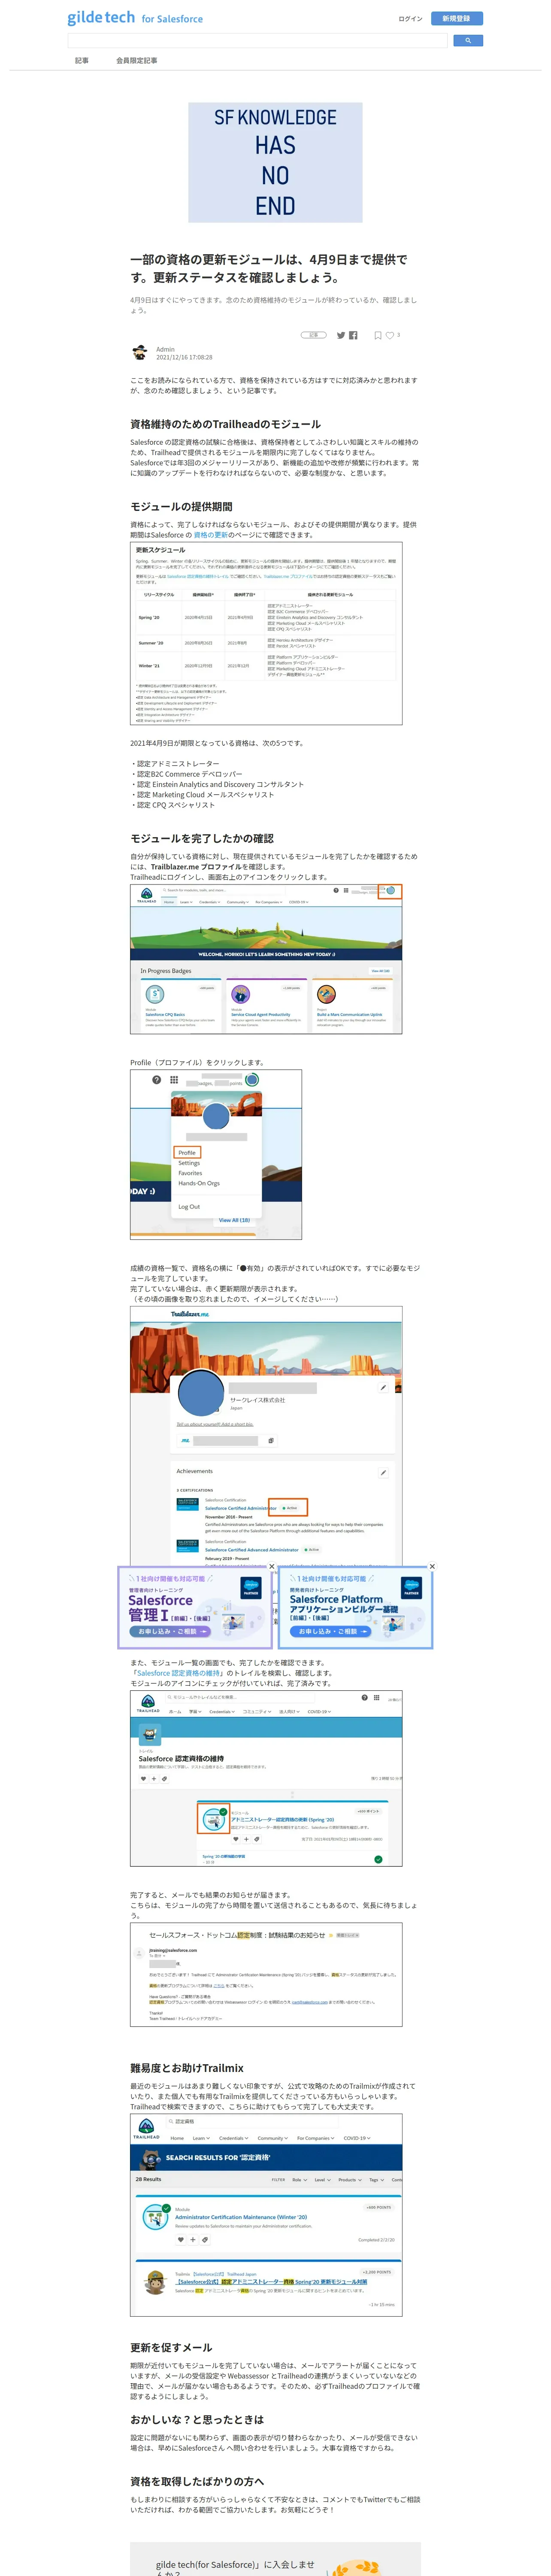Click the 更新を促すメール heading

[171, 2347]
